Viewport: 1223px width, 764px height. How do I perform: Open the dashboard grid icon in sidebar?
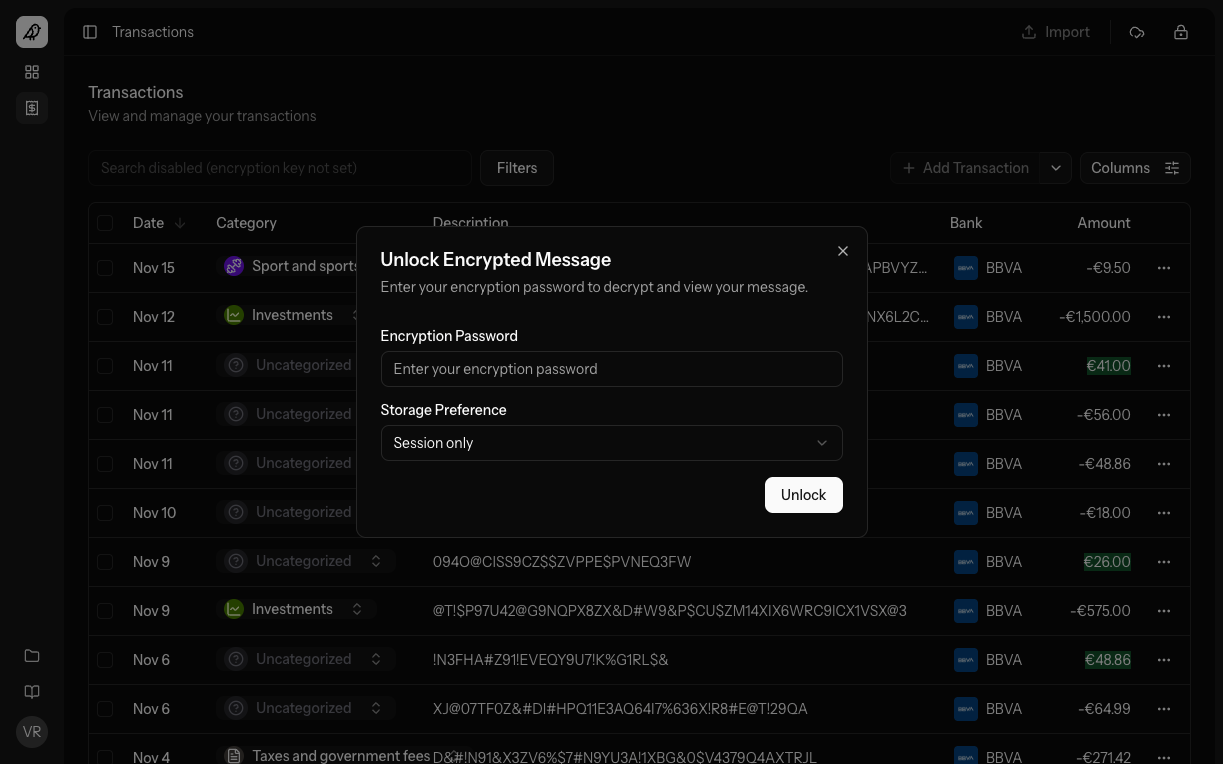point(31,72)
